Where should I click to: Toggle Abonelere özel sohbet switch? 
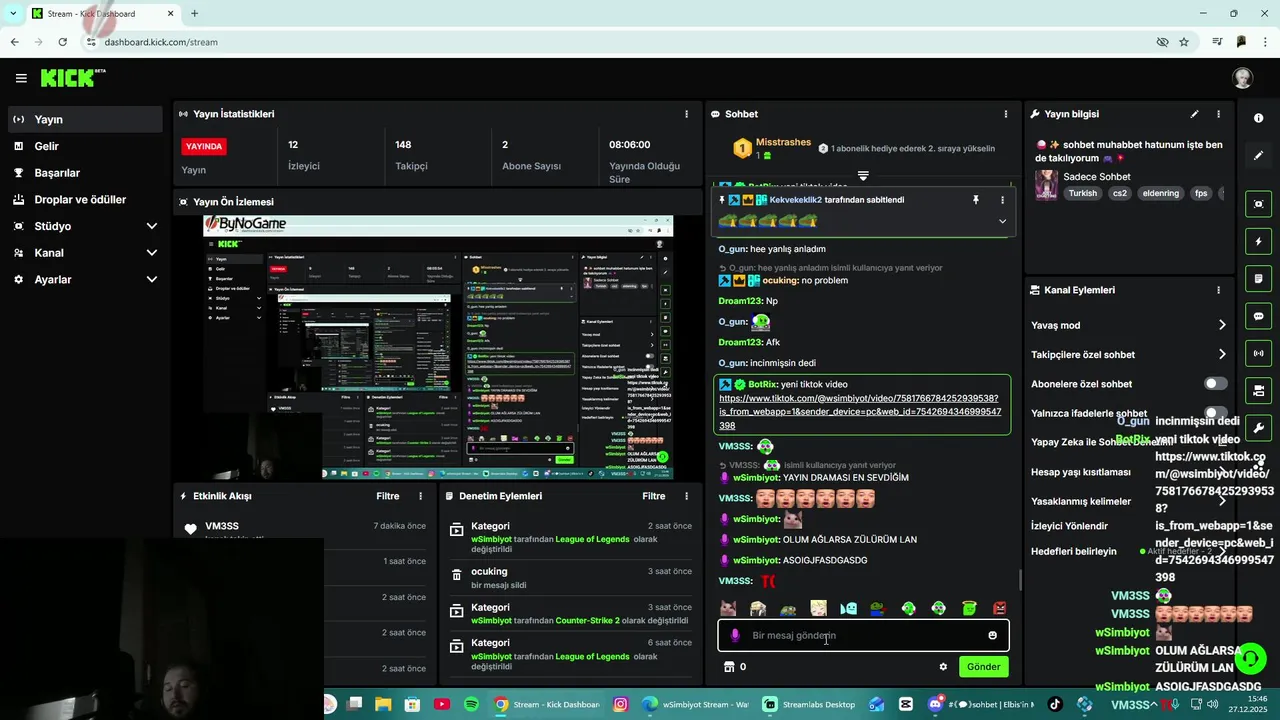click(x=1216, y=384)
